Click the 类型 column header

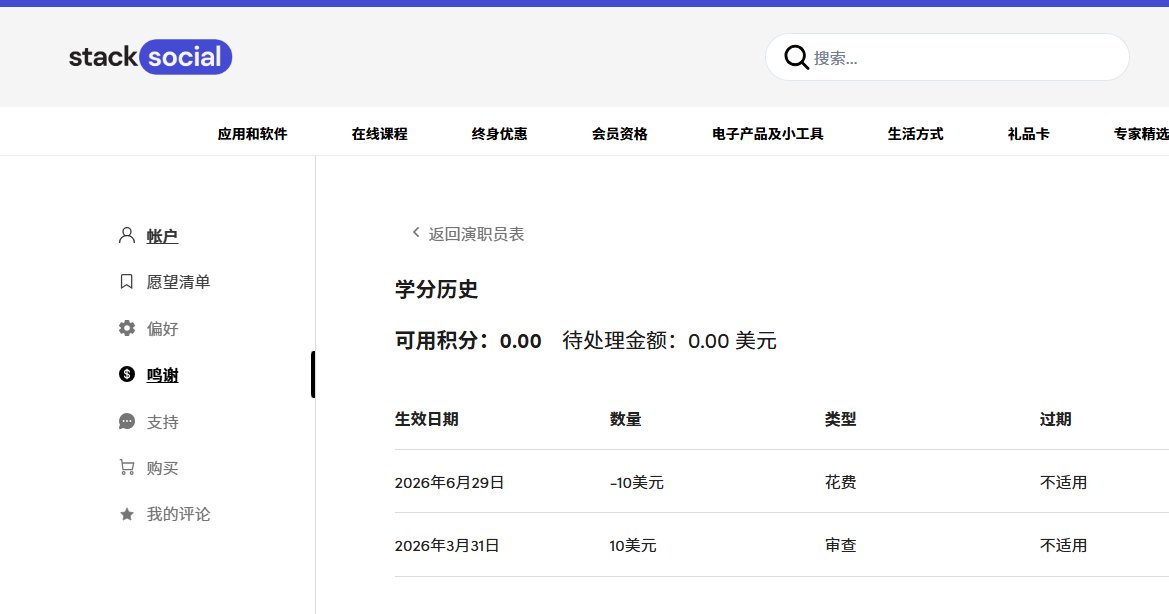click(840, 419)
